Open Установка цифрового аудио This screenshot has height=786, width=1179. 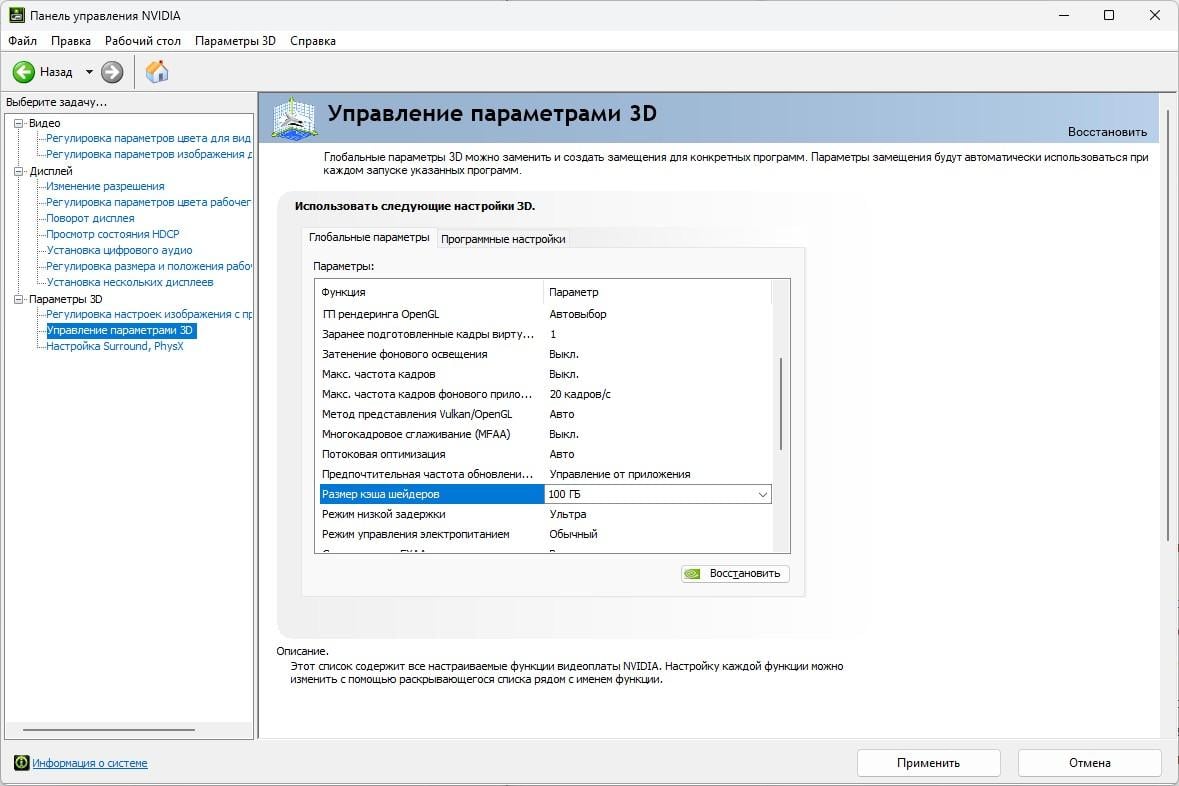point(120,250)
